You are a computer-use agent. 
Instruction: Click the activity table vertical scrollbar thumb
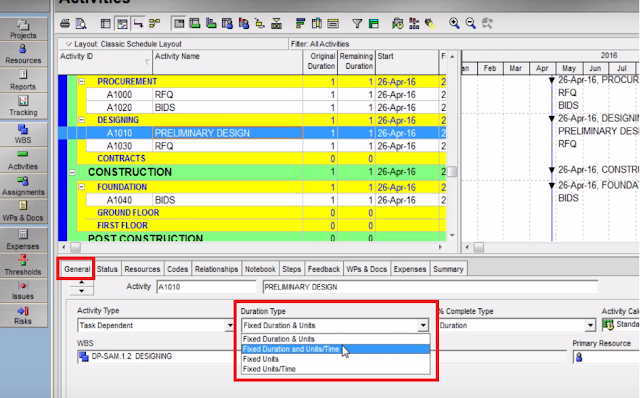[x=452, y=171]
